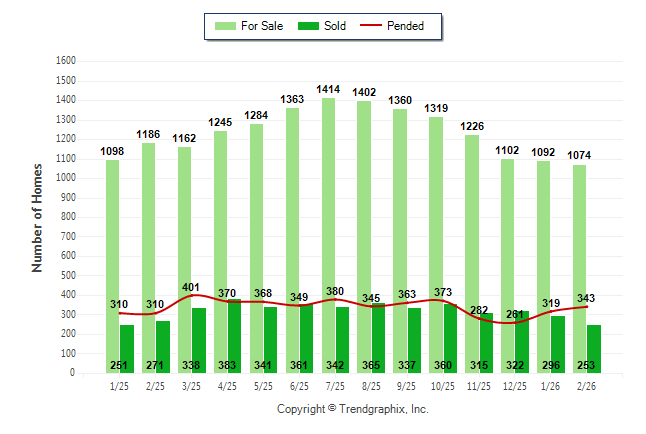This screenshot has width=646, height=434.
Task: Click the 2/26 x-axis month label
Action: click(587, 386)
